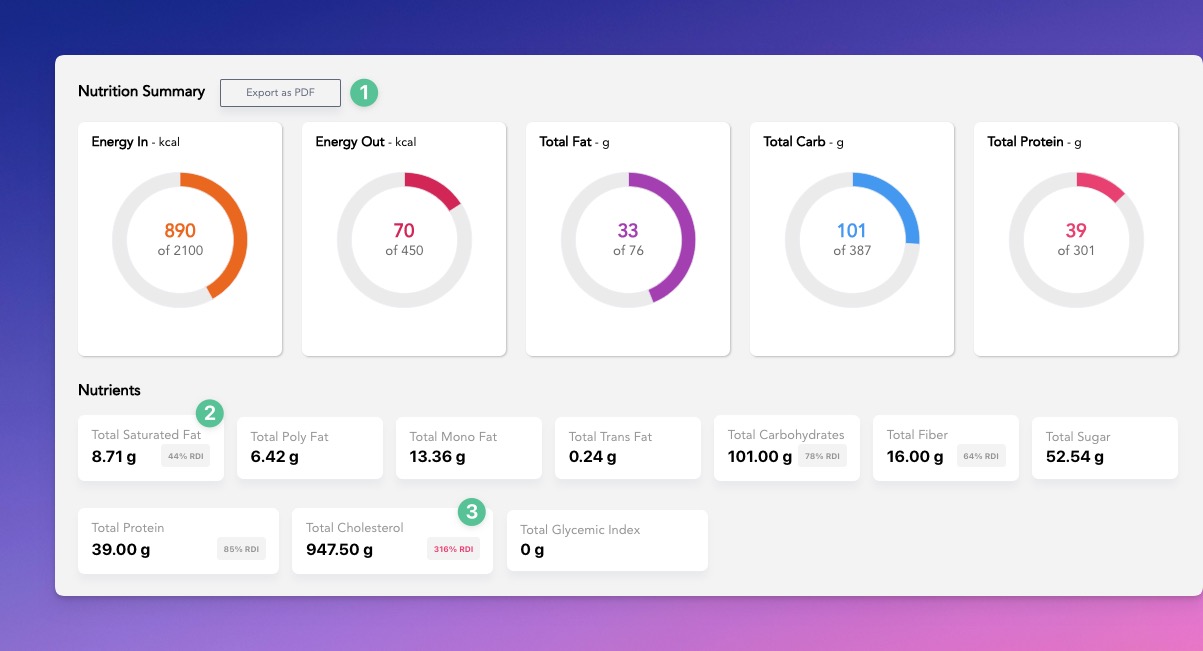1203x651 pixels.
Task: Select the Total Fat donut chart
Action: [628, 239]
